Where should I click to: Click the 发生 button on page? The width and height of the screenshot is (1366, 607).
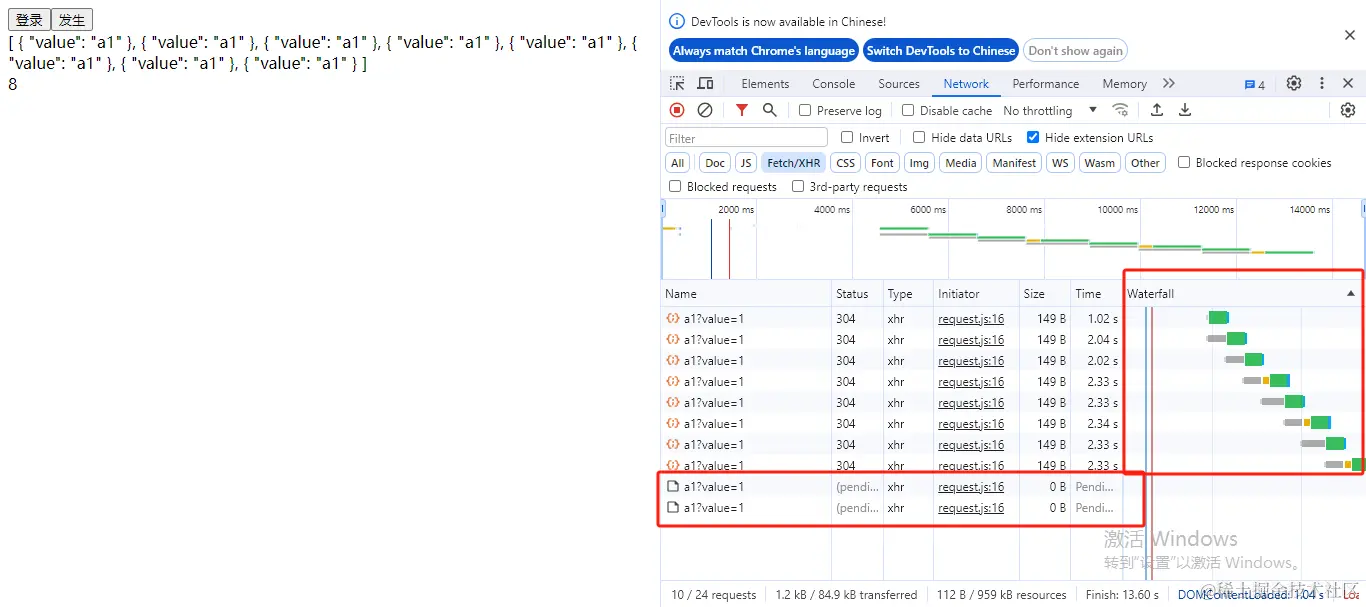[x=72, y=20]
